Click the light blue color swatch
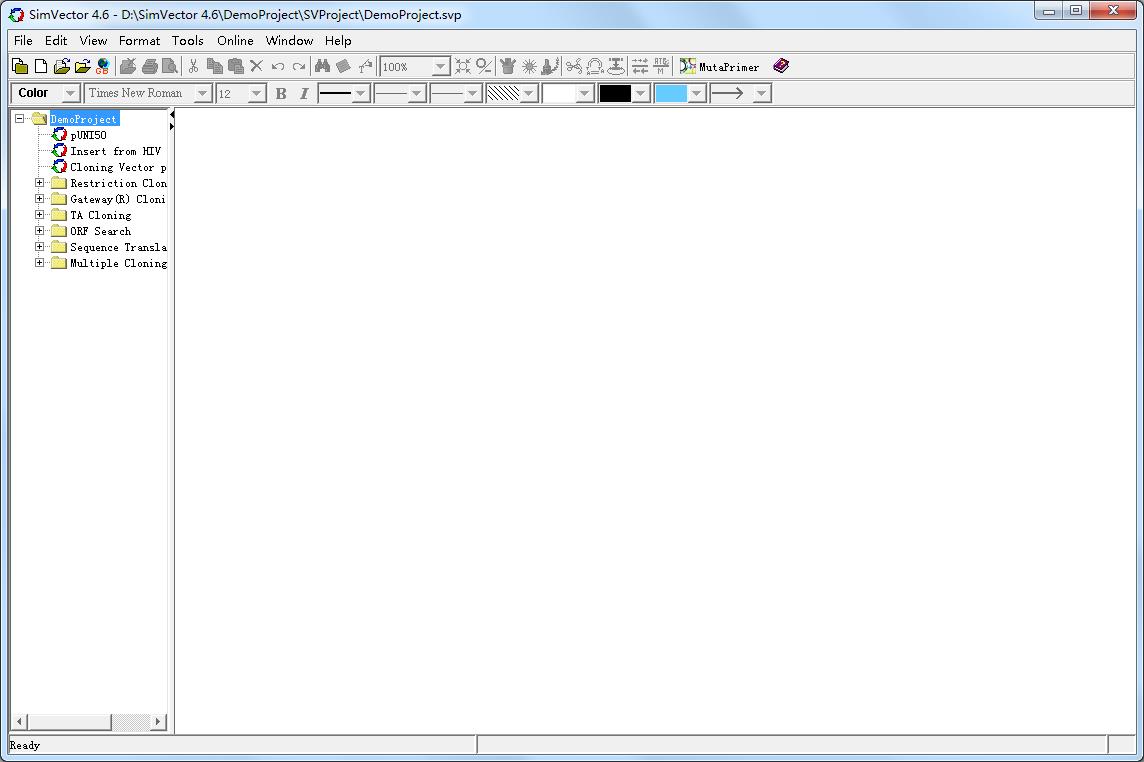The image size is (1144, 762). click(671, 93)
